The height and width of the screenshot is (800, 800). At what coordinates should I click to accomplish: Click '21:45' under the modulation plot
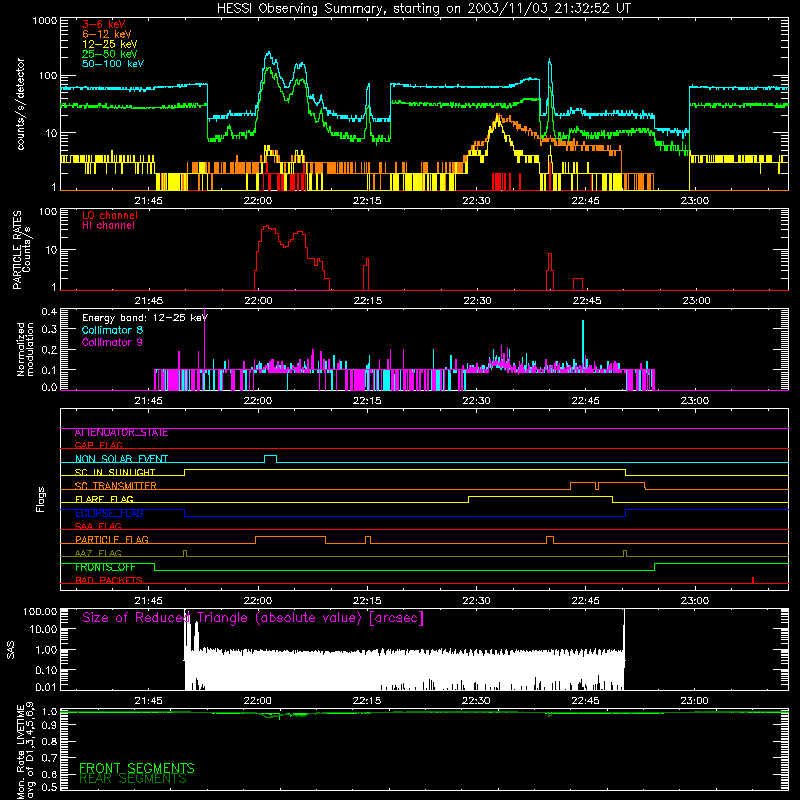click(x=148, y=401)
